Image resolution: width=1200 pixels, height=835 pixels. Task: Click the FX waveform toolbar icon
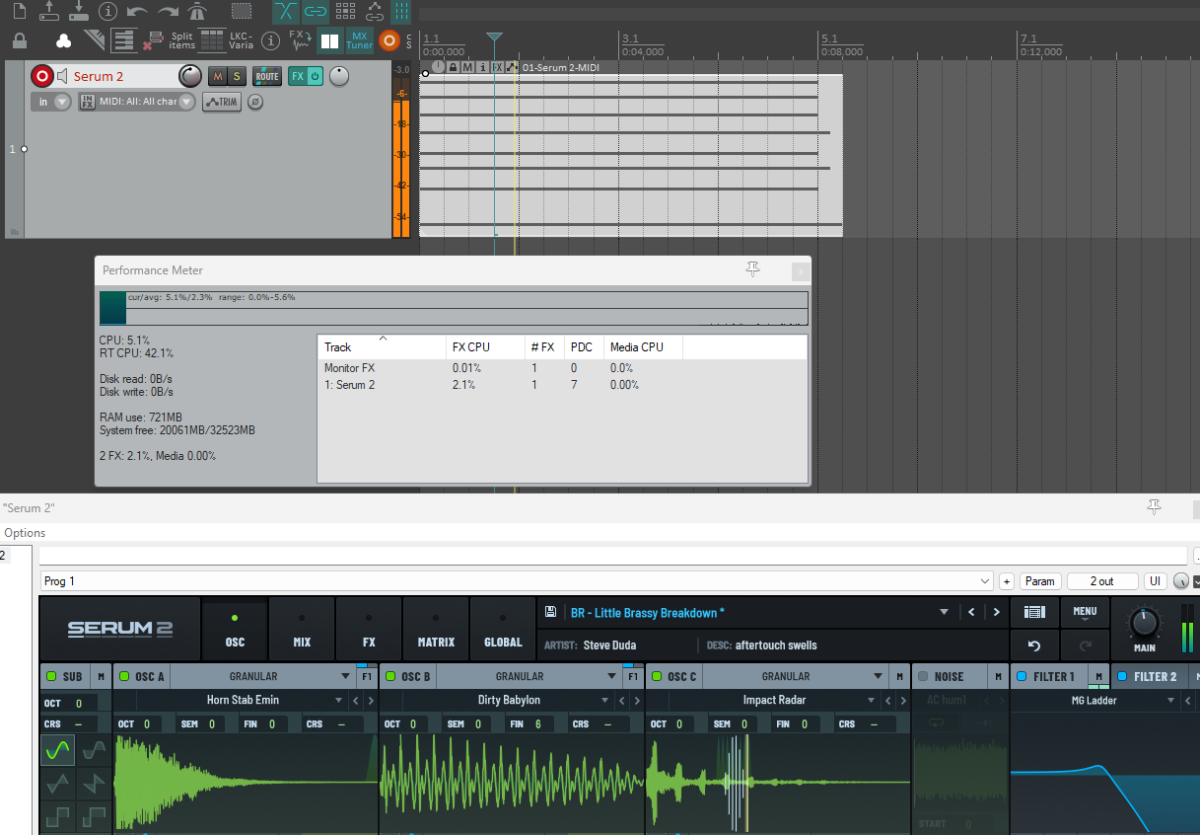coord(299,41)
